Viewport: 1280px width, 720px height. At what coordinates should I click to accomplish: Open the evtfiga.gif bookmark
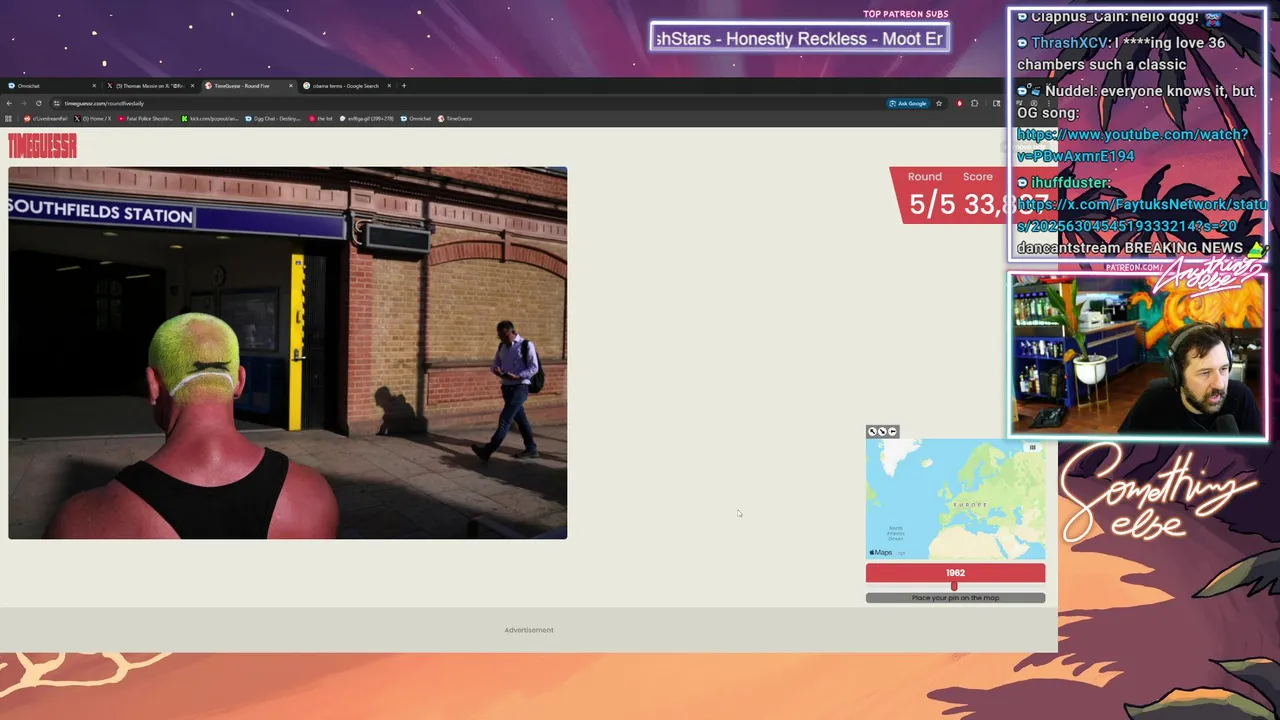[367, 118]
